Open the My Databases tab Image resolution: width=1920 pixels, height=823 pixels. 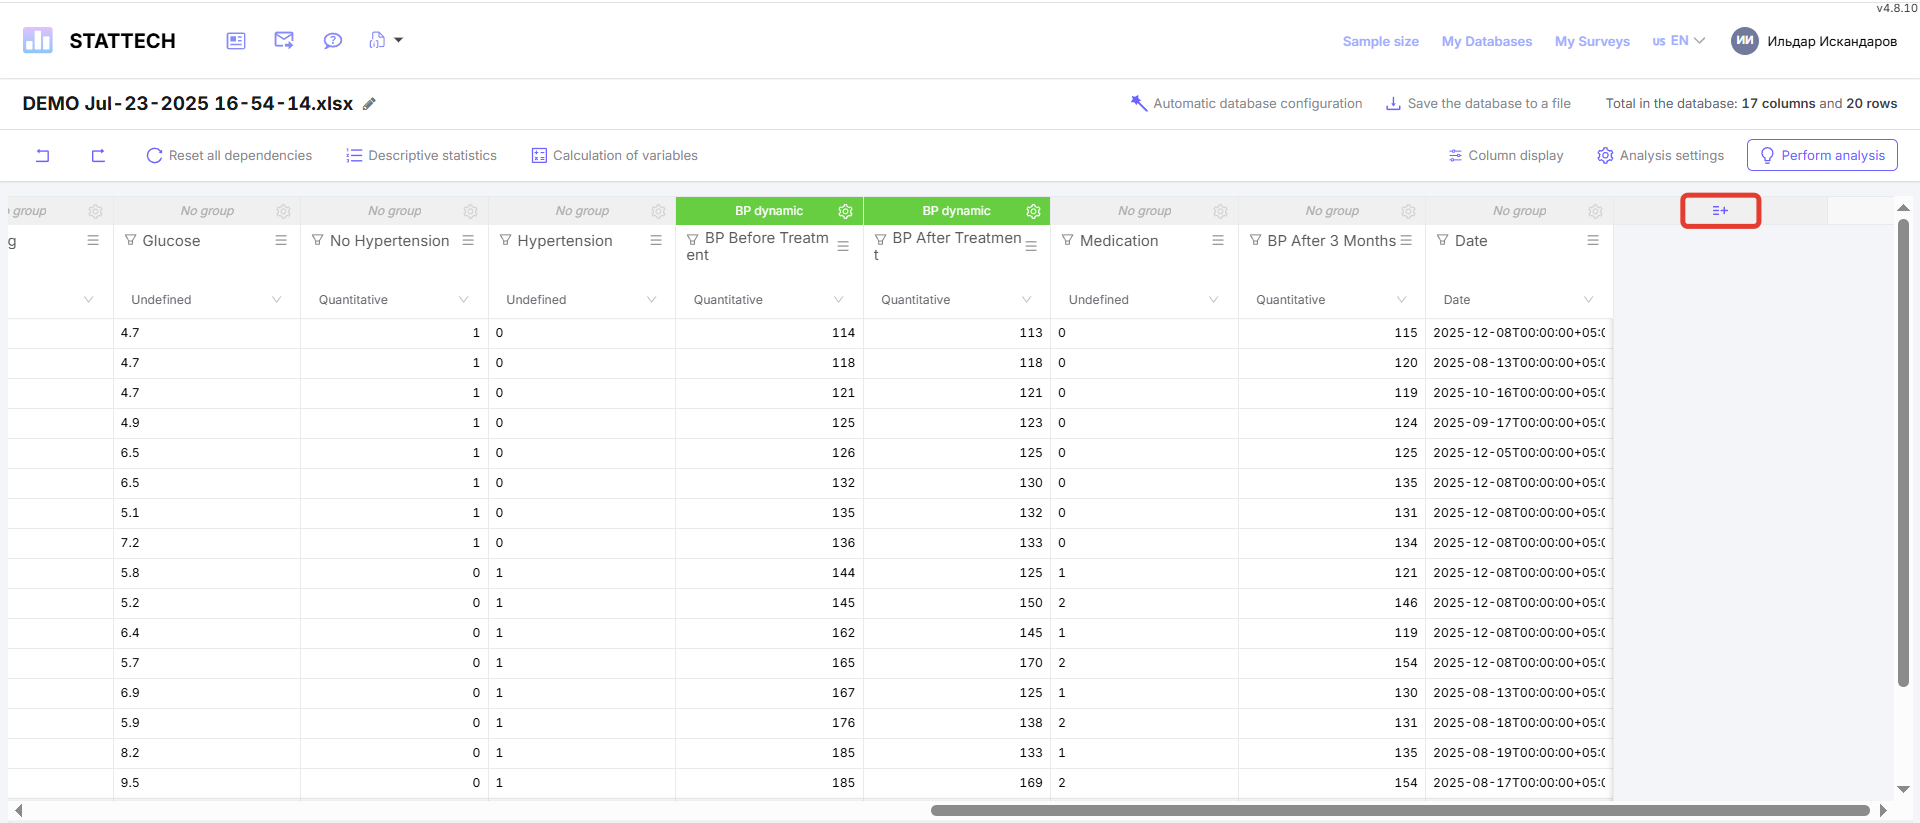click(x=1486, y=41)
